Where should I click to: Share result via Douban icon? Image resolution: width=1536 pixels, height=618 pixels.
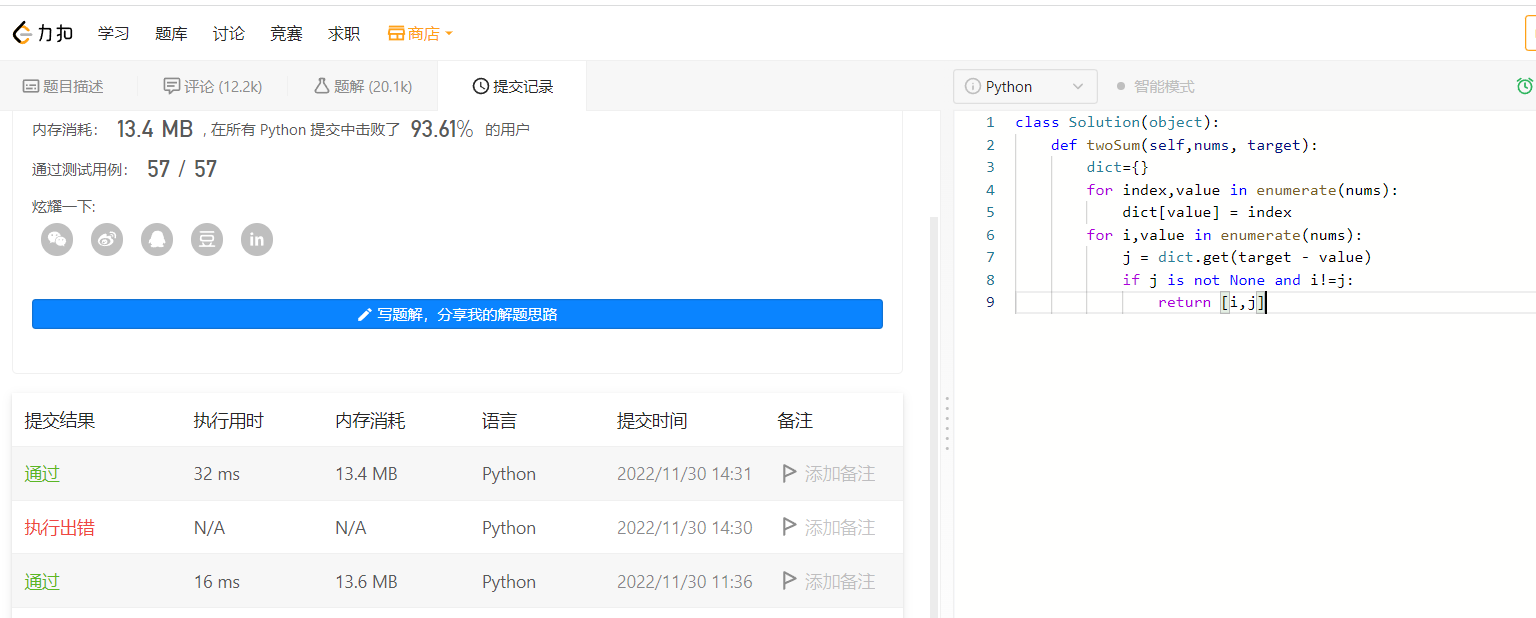pyautogui.click(x=207, y=239)
